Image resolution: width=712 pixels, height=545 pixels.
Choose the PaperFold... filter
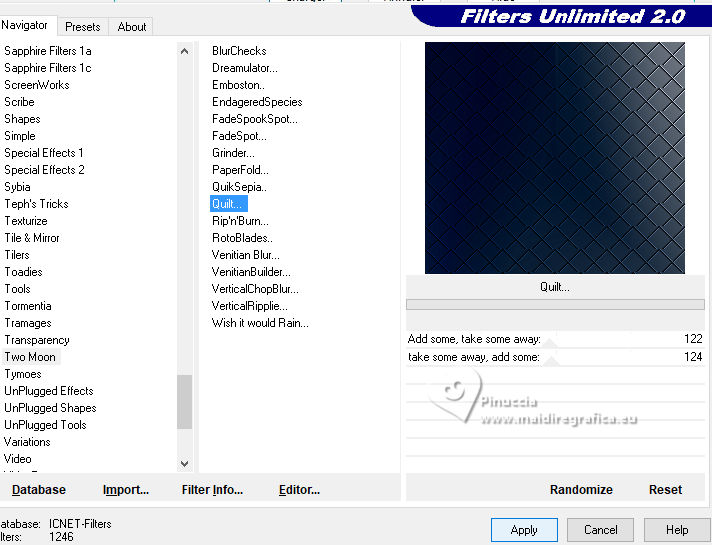(240, 170)
